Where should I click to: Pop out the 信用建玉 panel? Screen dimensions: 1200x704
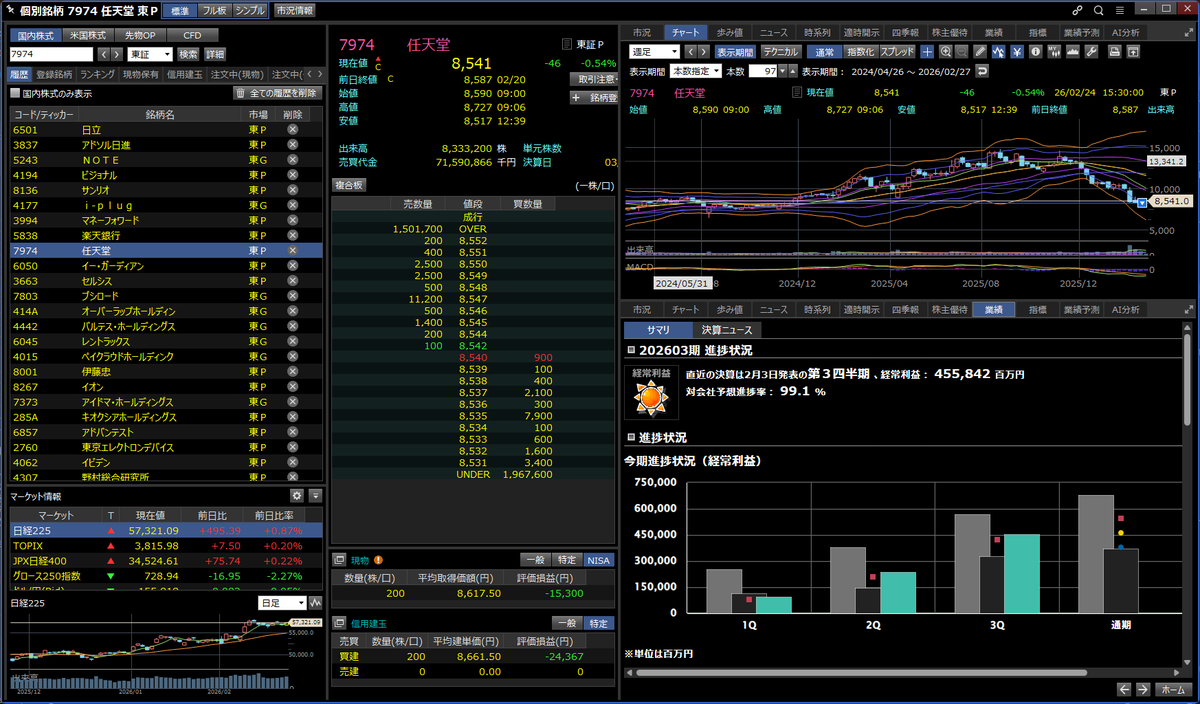[338, 622]
